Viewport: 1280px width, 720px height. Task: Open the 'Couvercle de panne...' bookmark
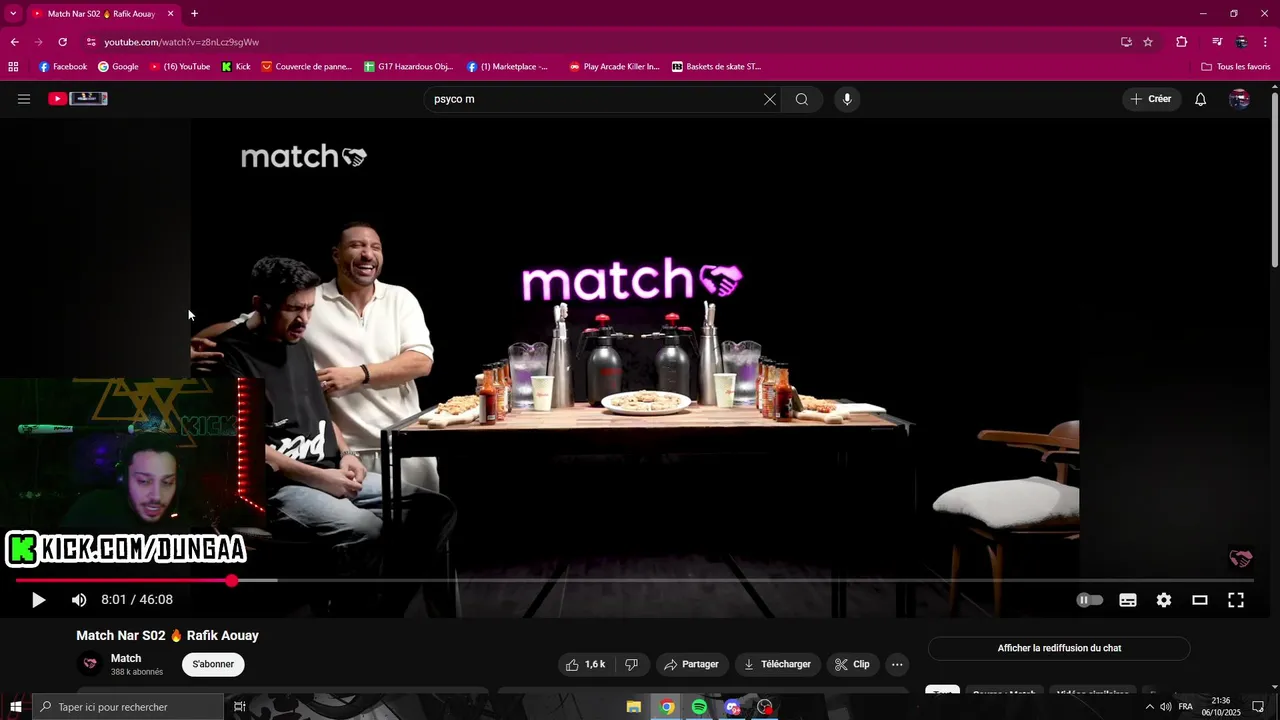(x=307, y=67)
